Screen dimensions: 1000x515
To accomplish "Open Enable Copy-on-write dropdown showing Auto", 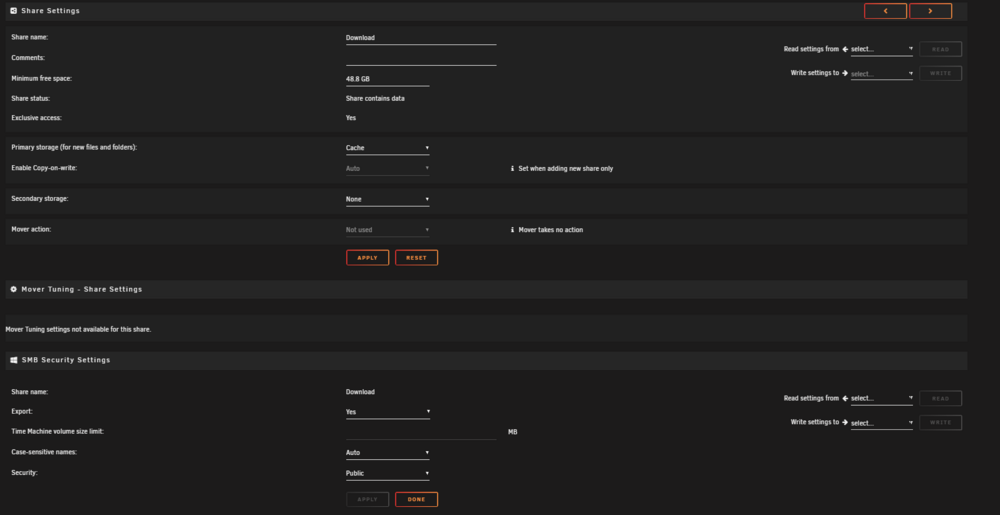I will (x=387, y=169).
